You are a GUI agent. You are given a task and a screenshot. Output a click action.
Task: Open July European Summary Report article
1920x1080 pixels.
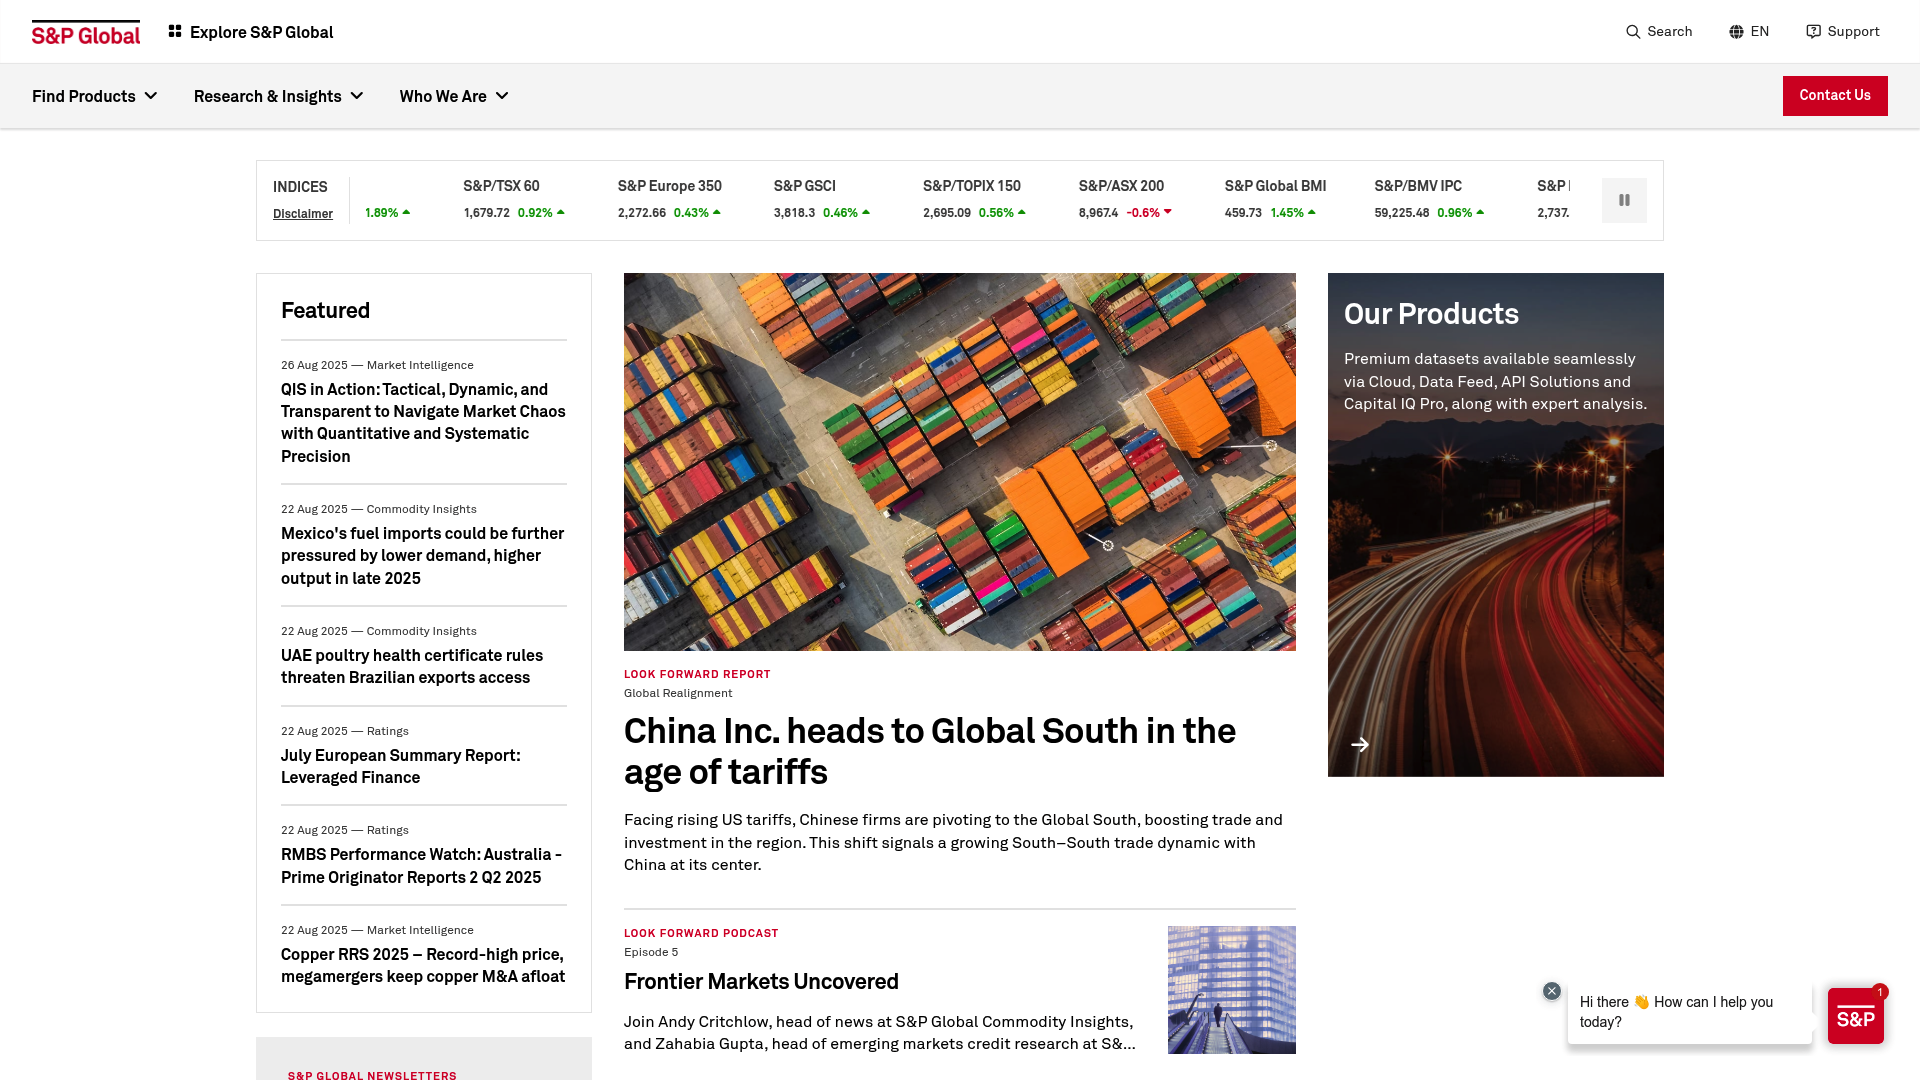[401, 767]
